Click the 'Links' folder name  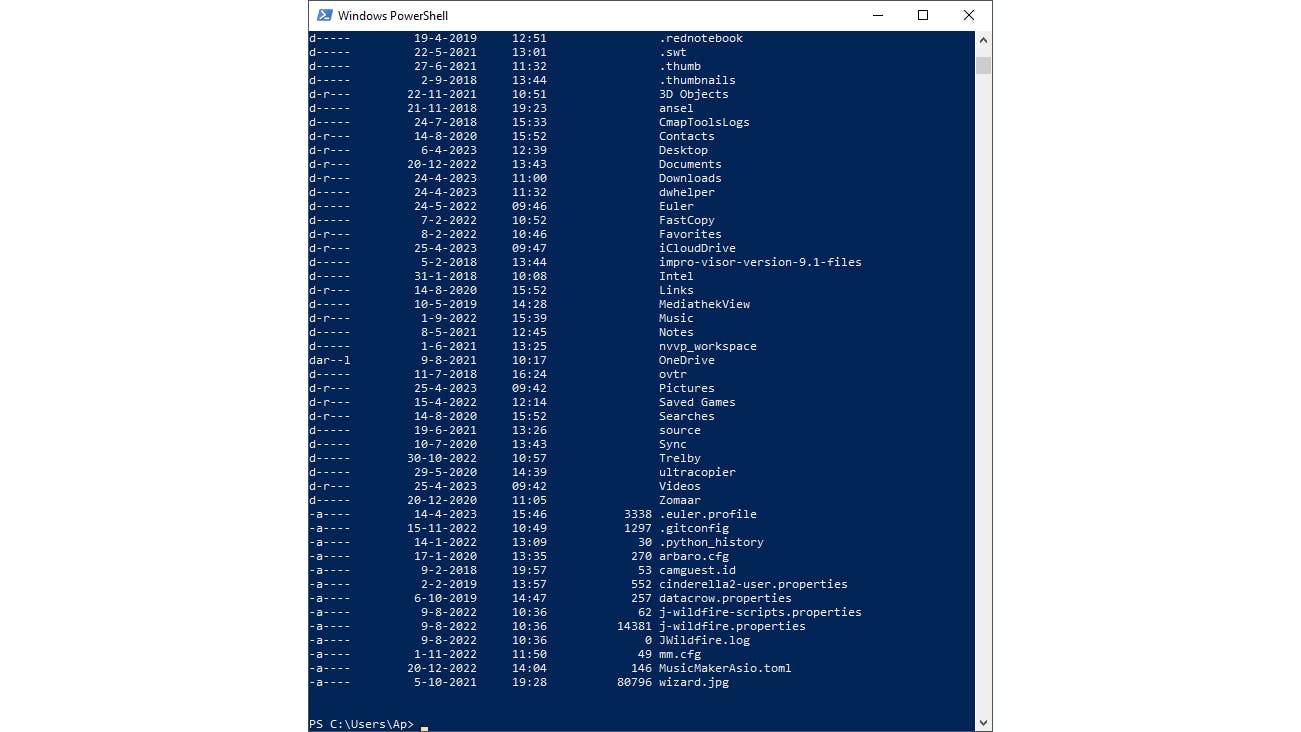[x=676, y=290]
